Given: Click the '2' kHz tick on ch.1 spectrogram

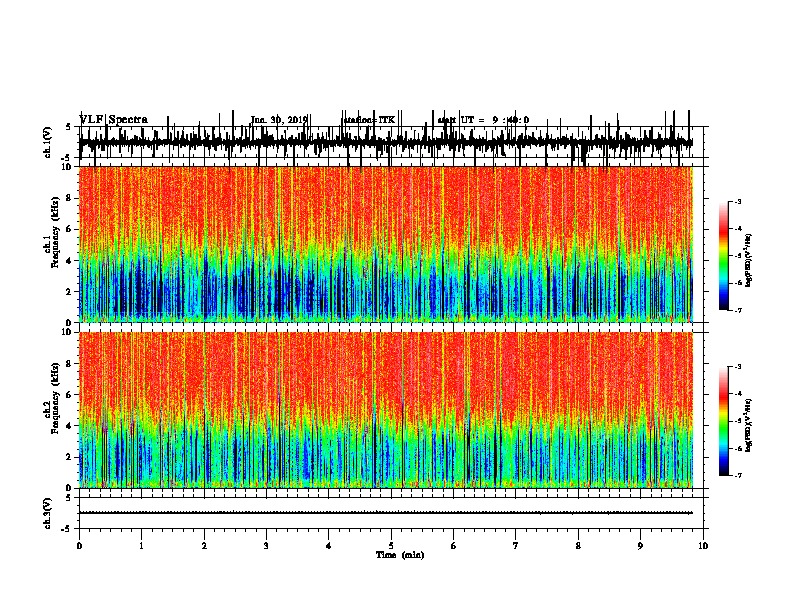Looking at the screenshot, I should tap(70, 292).
